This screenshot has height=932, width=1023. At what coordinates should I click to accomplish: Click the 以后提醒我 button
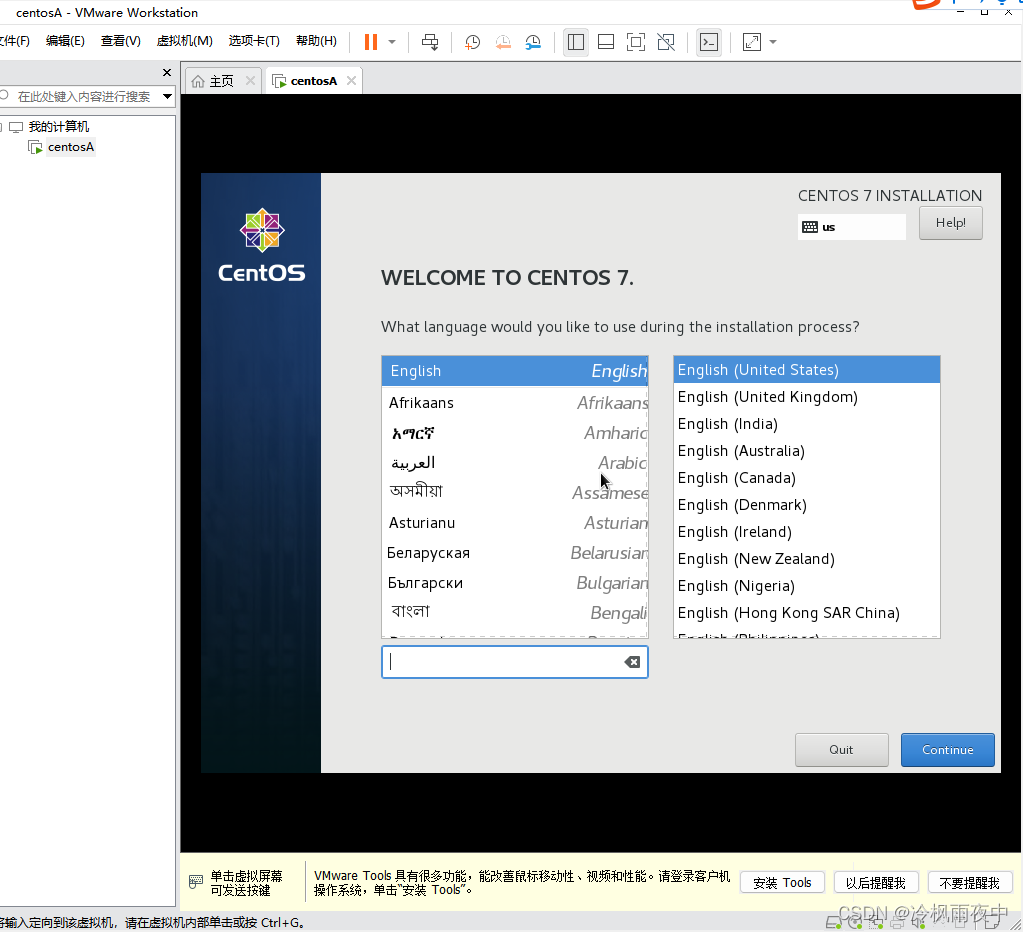876,883
